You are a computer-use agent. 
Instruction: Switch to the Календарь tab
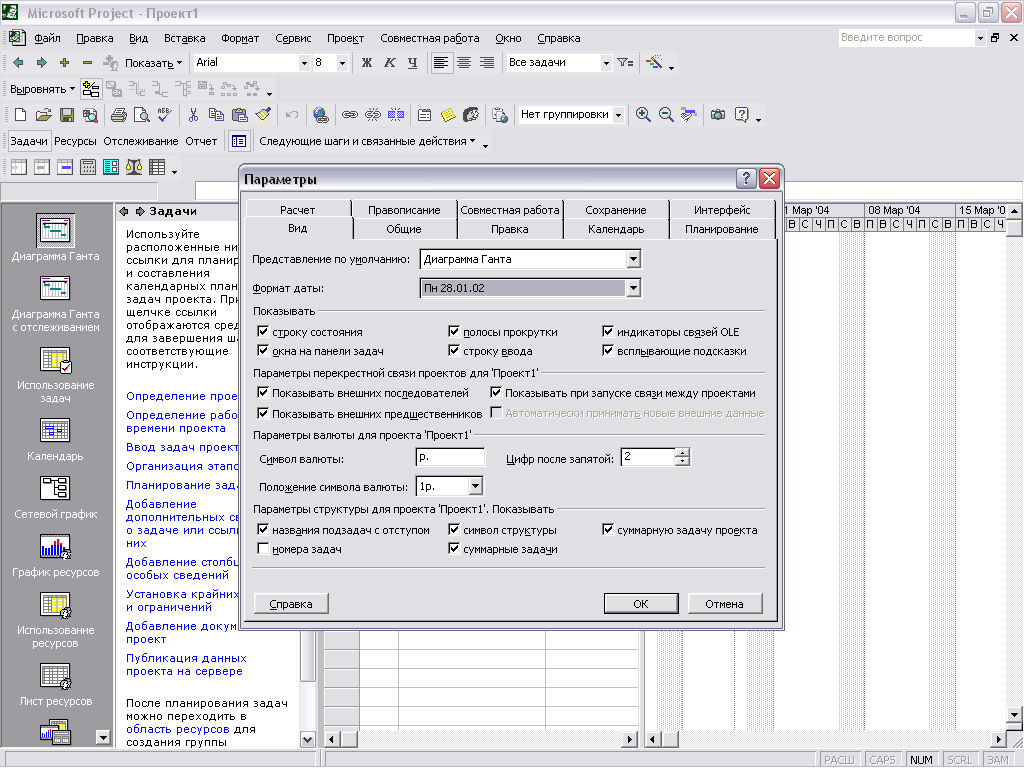click(x=616, y=229)
